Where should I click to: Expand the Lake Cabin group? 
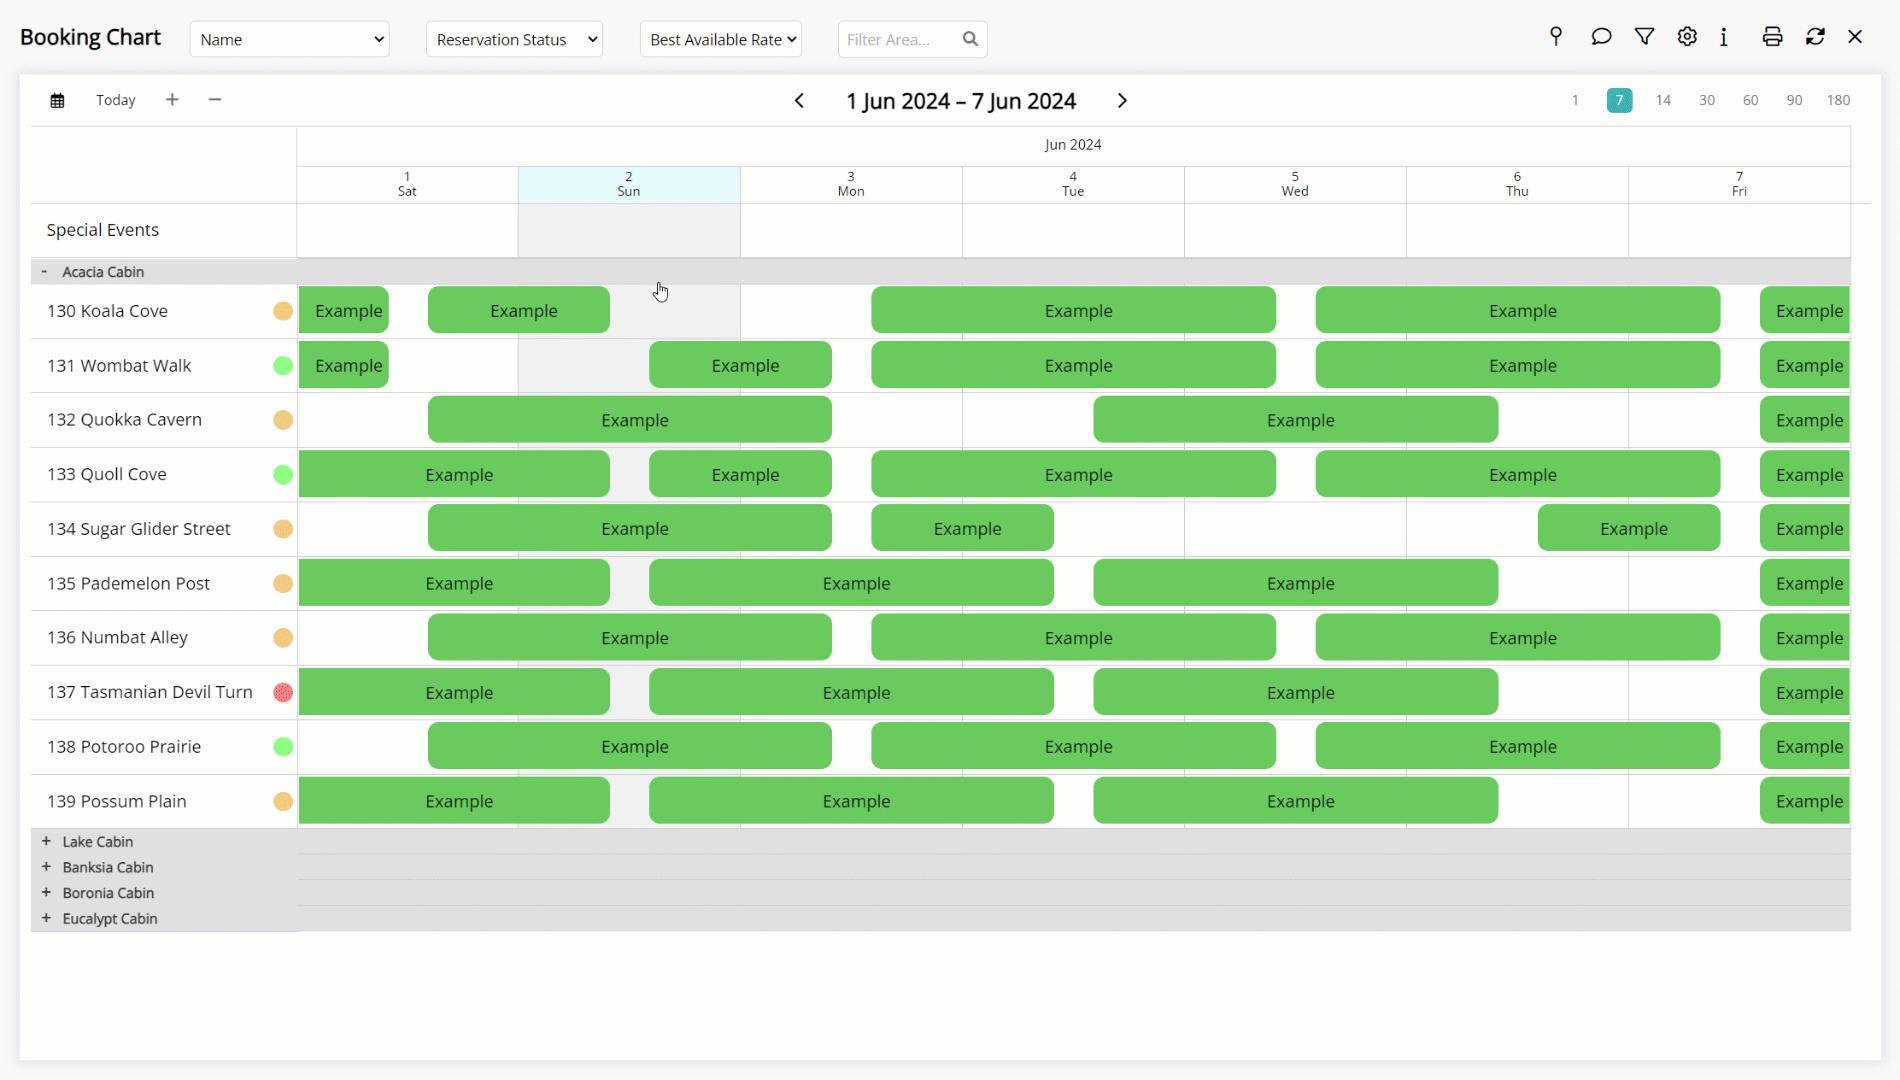point(46,842)
